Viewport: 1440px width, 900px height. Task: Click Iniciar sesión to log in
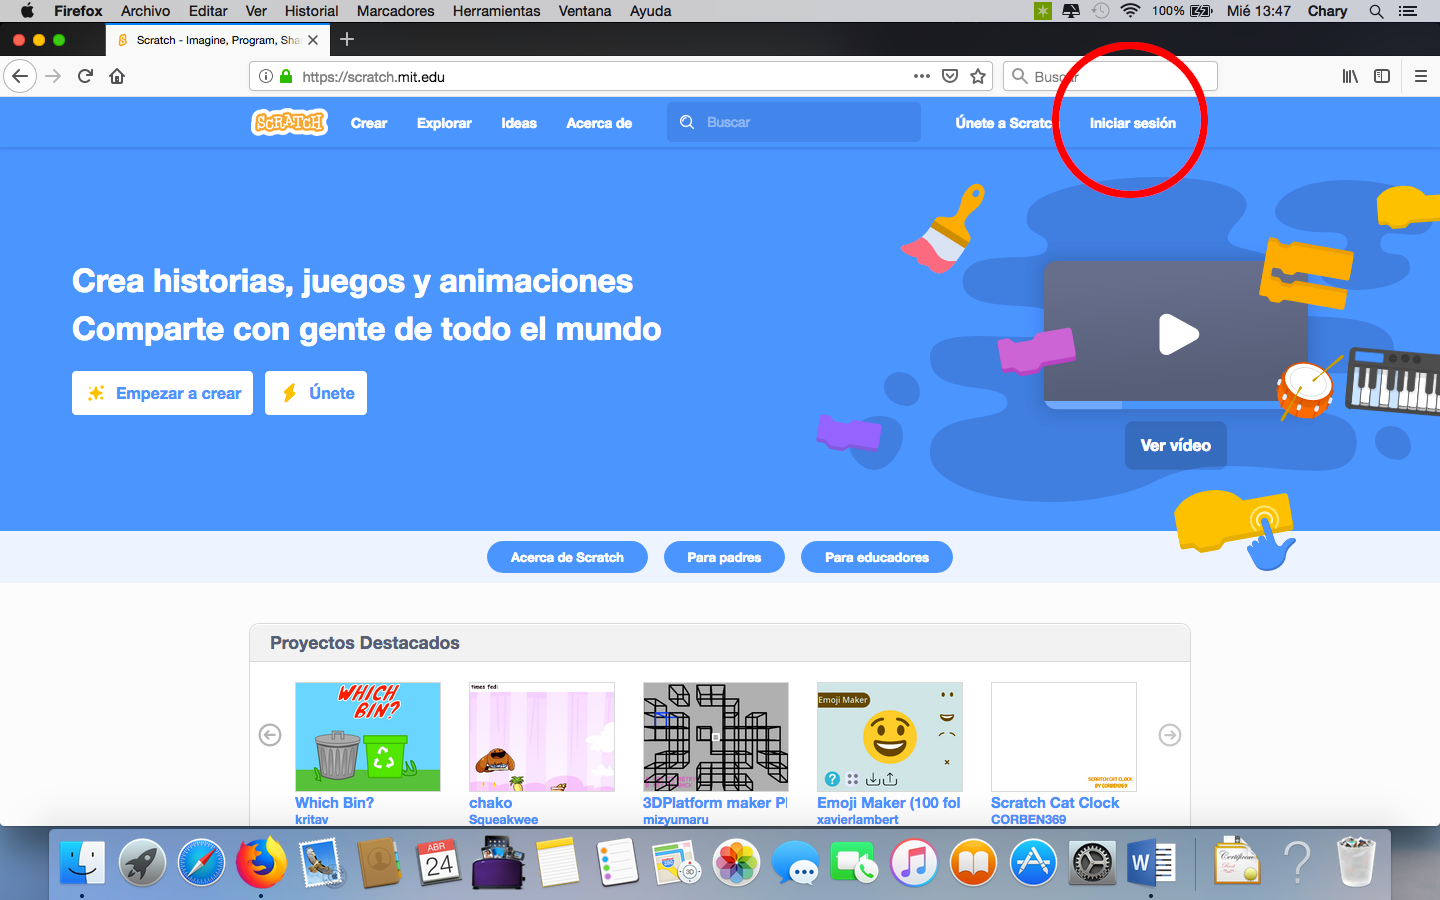coord(1133,123)
